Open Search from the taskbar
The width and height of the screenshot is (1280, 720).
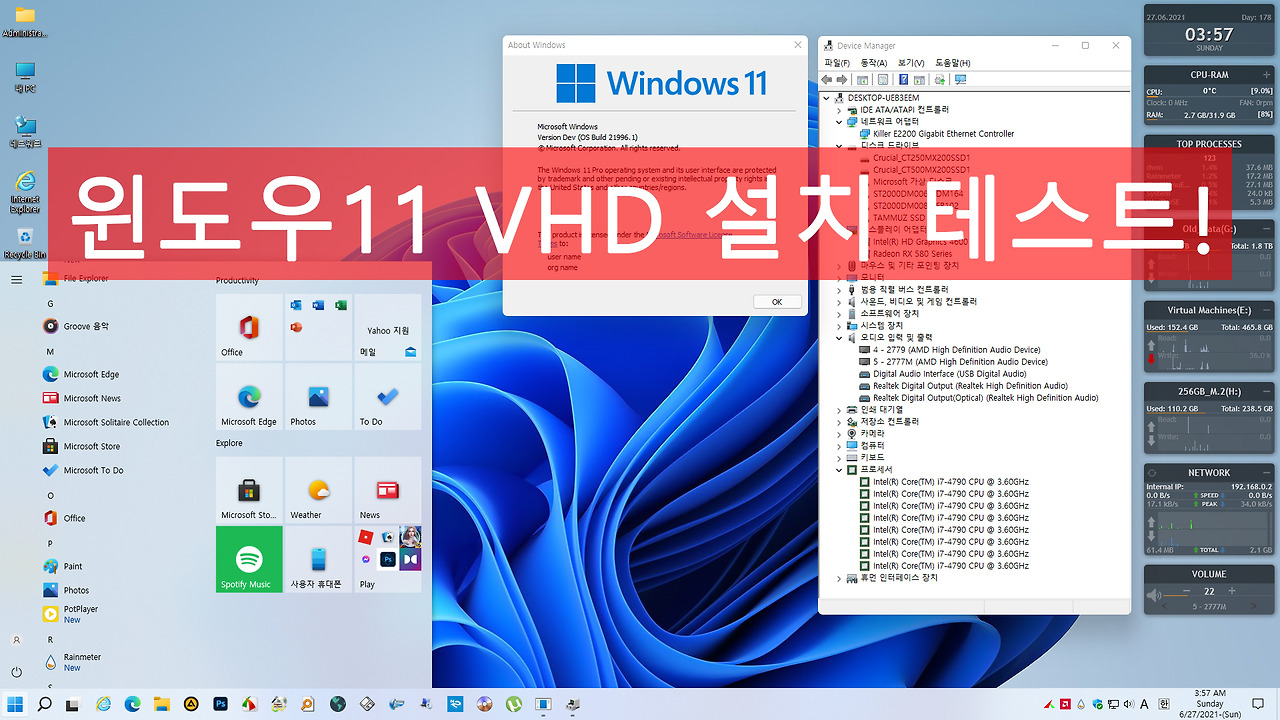pyautogui.click(x=44, y=704)
